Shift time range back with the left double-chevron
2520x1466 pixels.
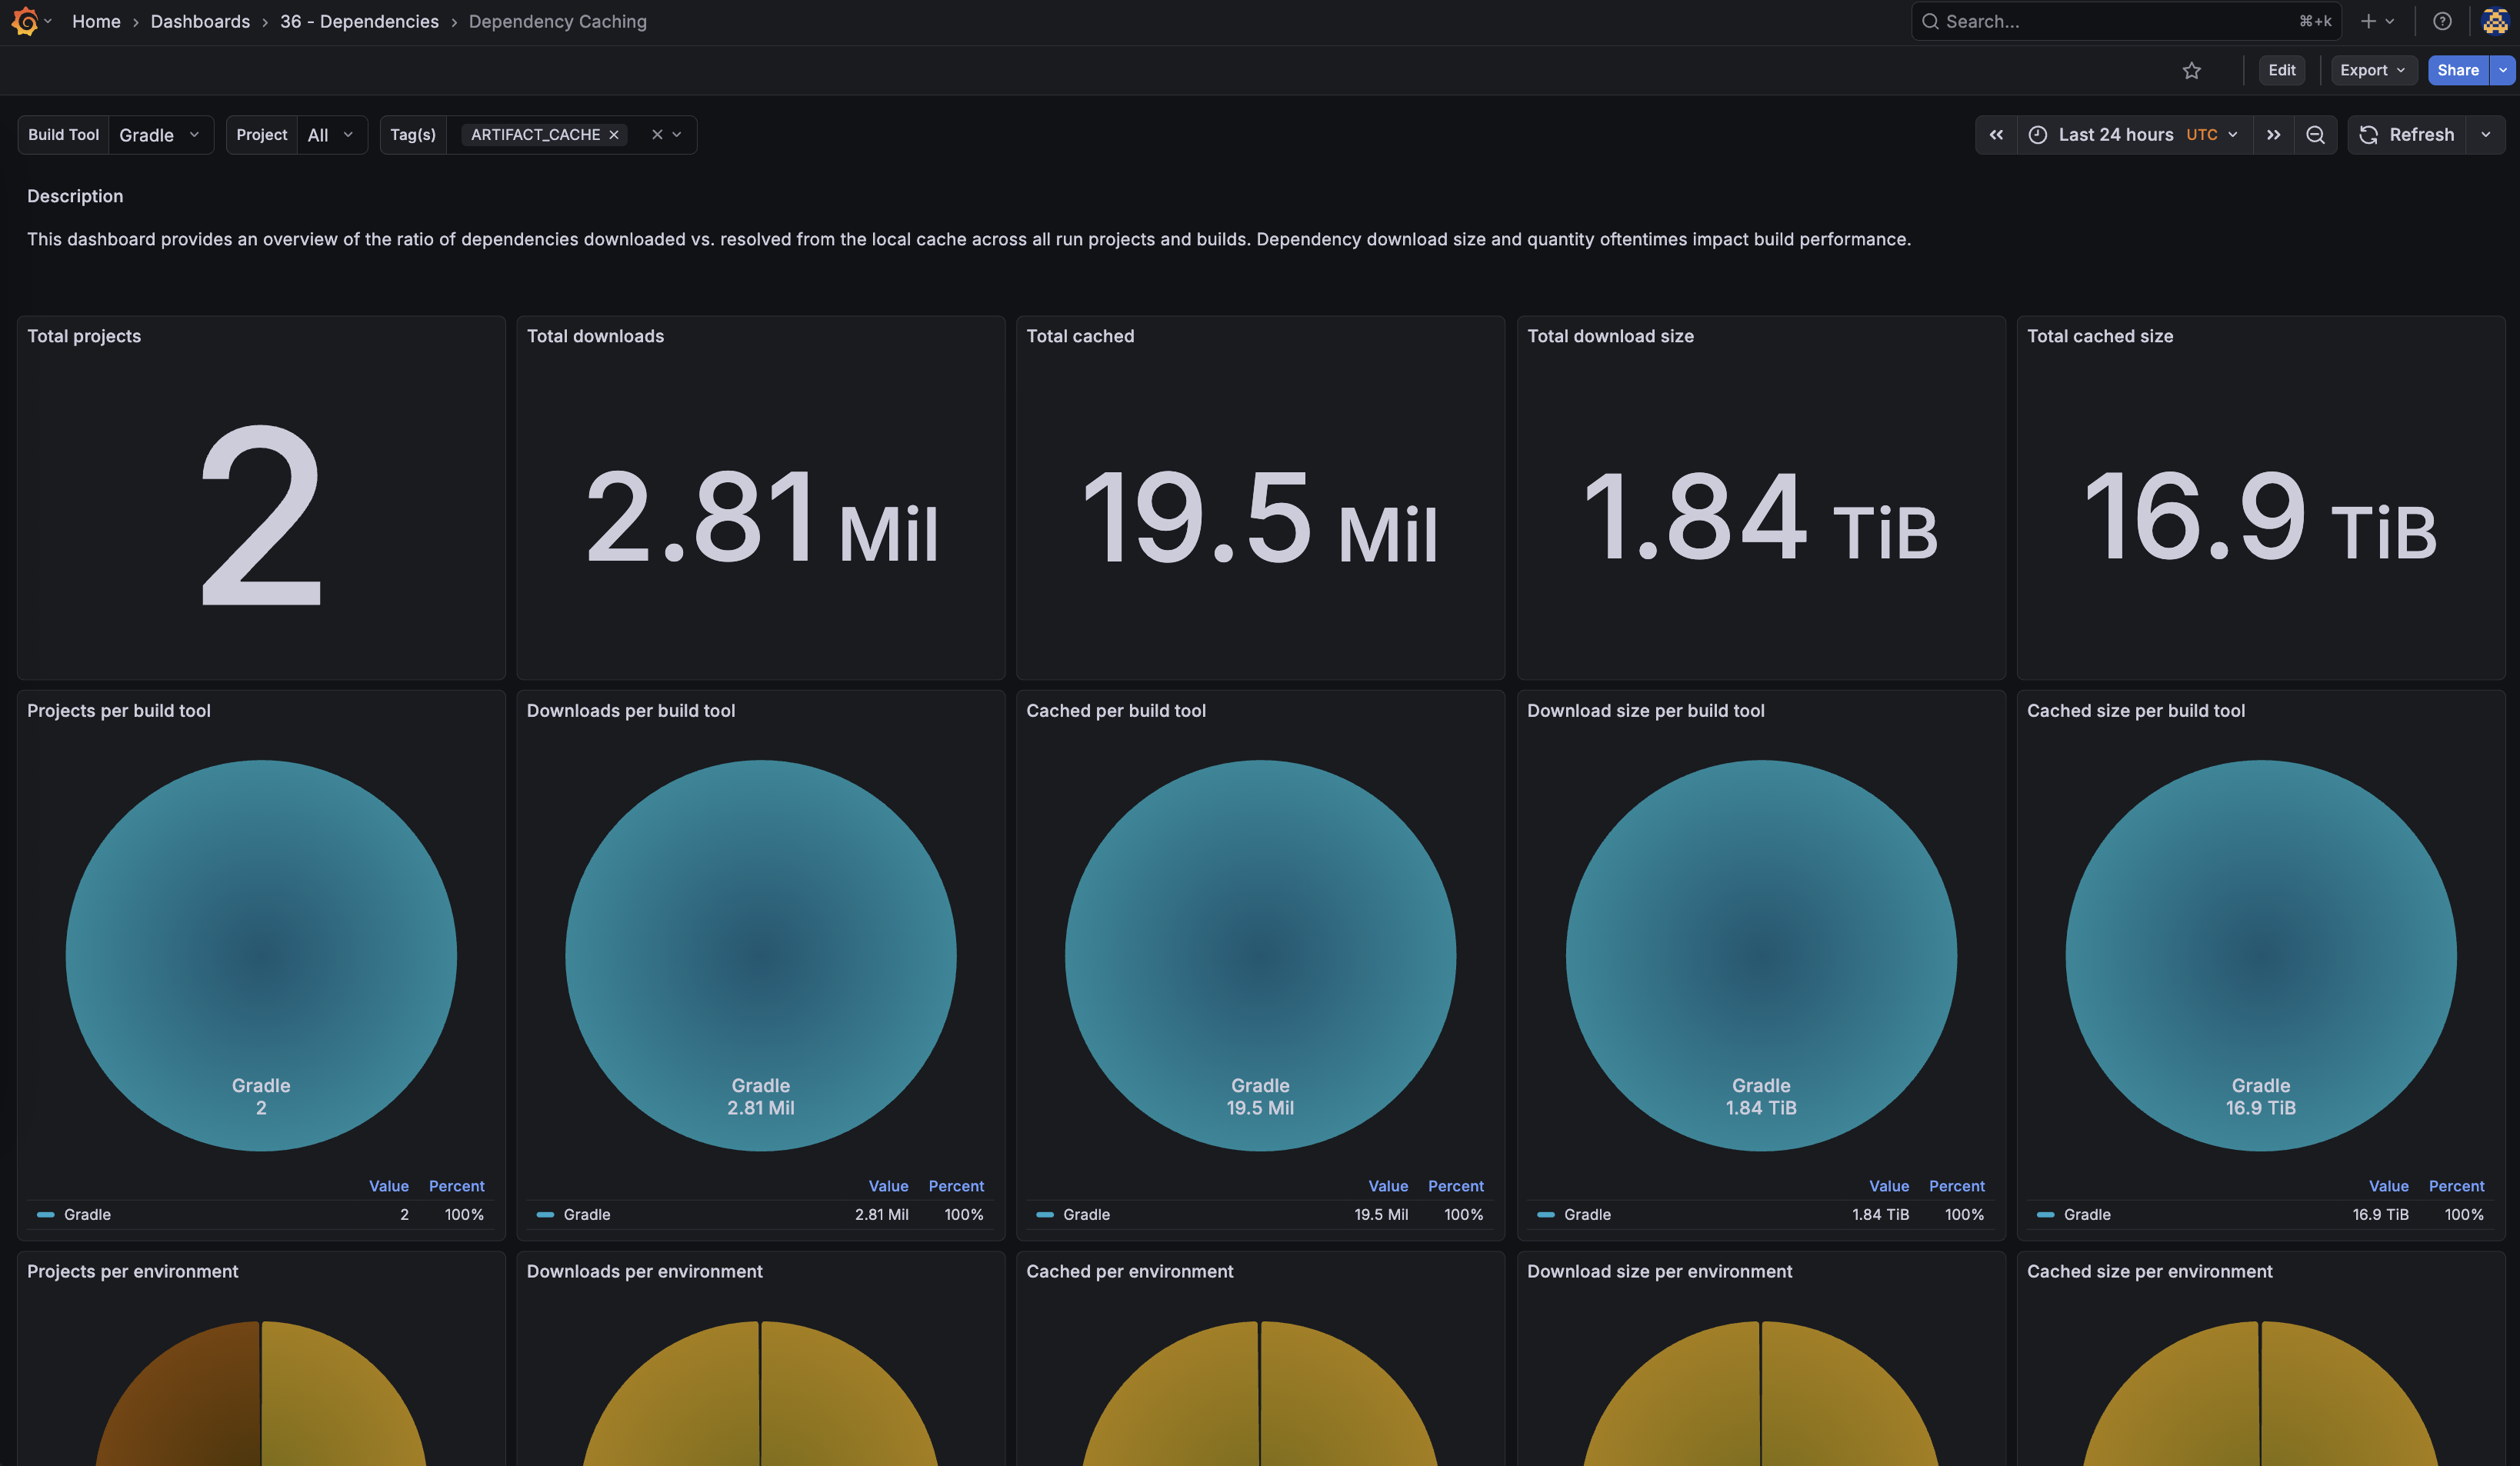tap(1997, 134)
